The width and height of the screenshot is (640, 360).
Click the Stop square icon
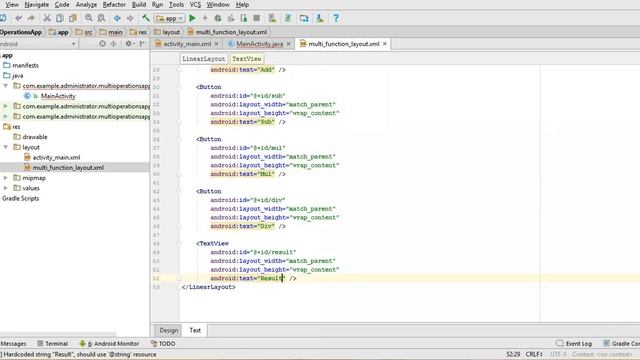click(256, 18)
